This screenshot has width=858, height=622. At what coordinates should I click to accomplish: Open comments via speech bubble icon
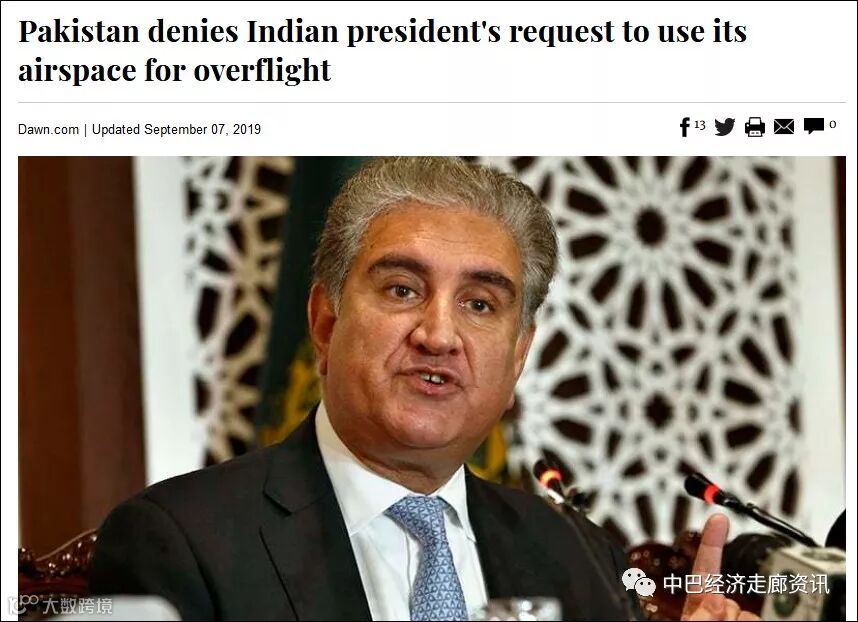pyautogui.click(x=814, y=126)
